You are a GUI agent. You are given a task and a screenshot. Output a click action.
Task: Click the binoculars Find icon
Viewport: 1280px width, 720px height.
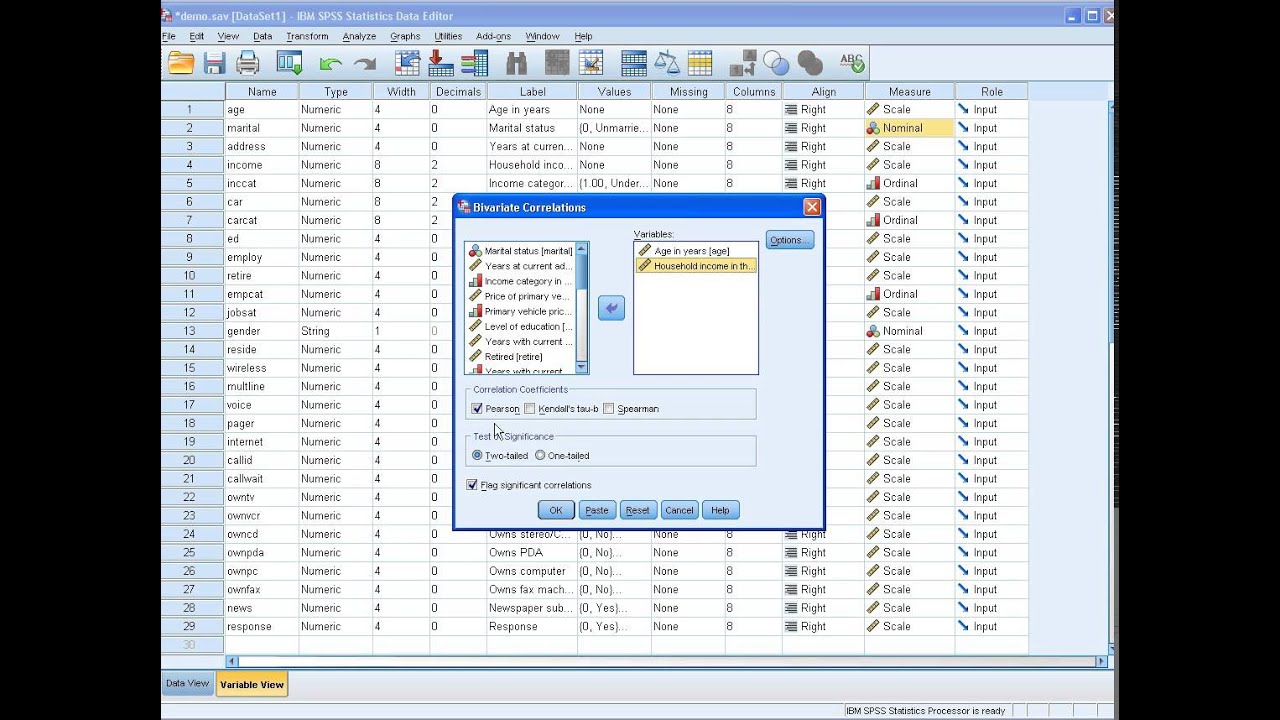tap(516, 63)
